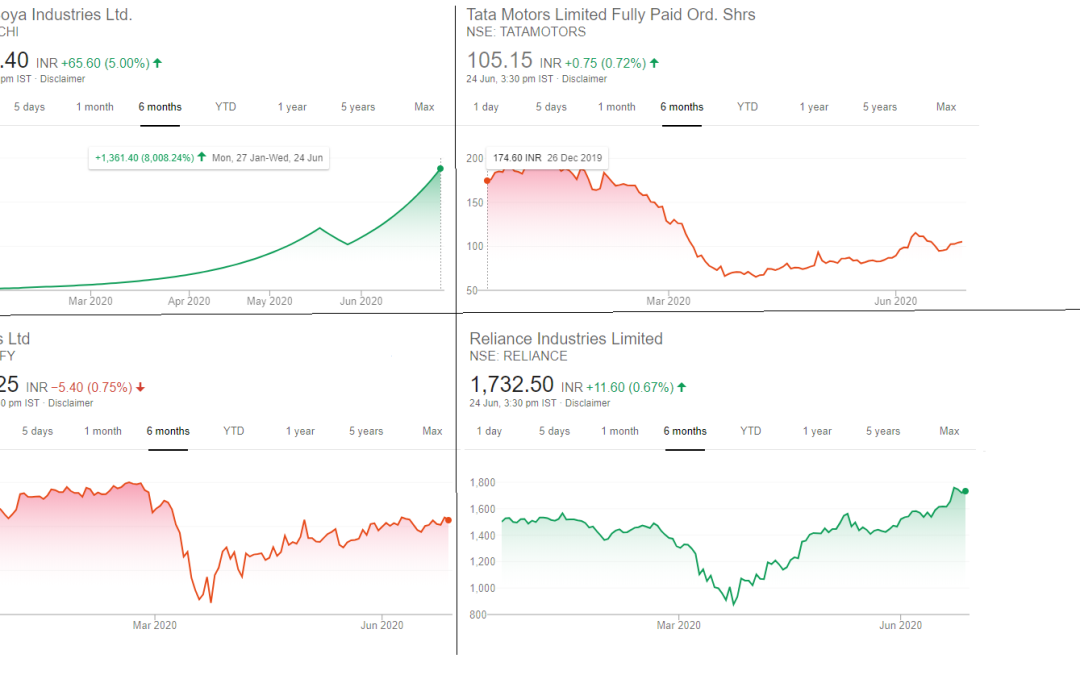Click the "+11.60 (0.67%)" change value
The width and height of the screenshot is (1080, 675).
click(630, 388)
